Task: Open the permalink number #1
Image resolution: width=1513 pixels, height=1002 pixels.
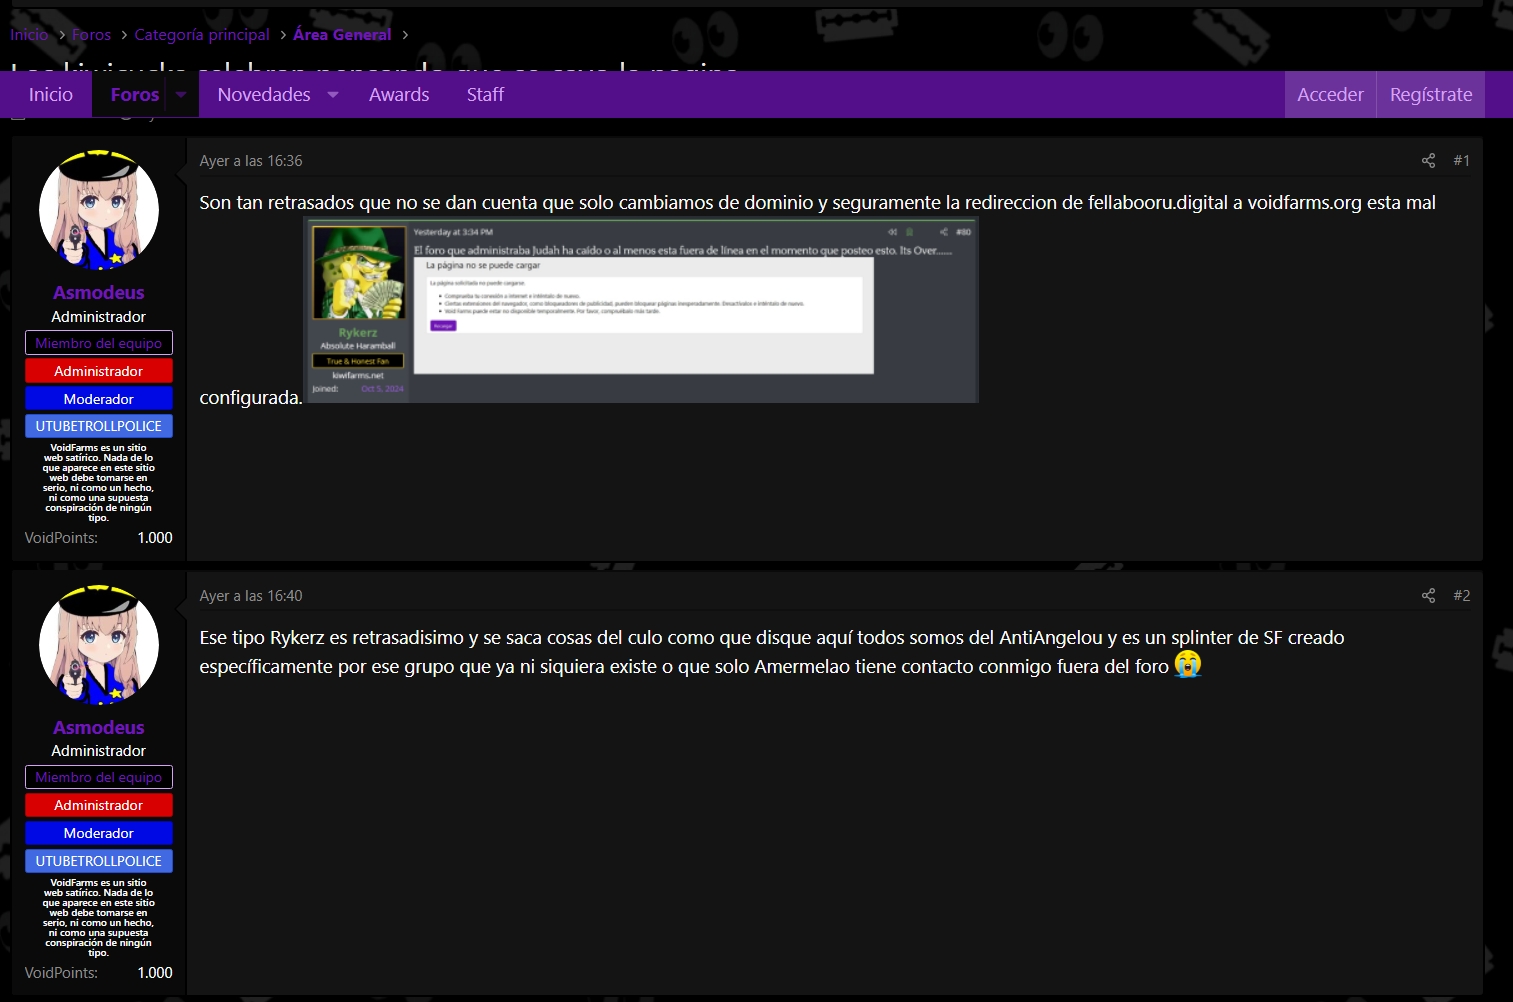Action: tap(1461, 160)
